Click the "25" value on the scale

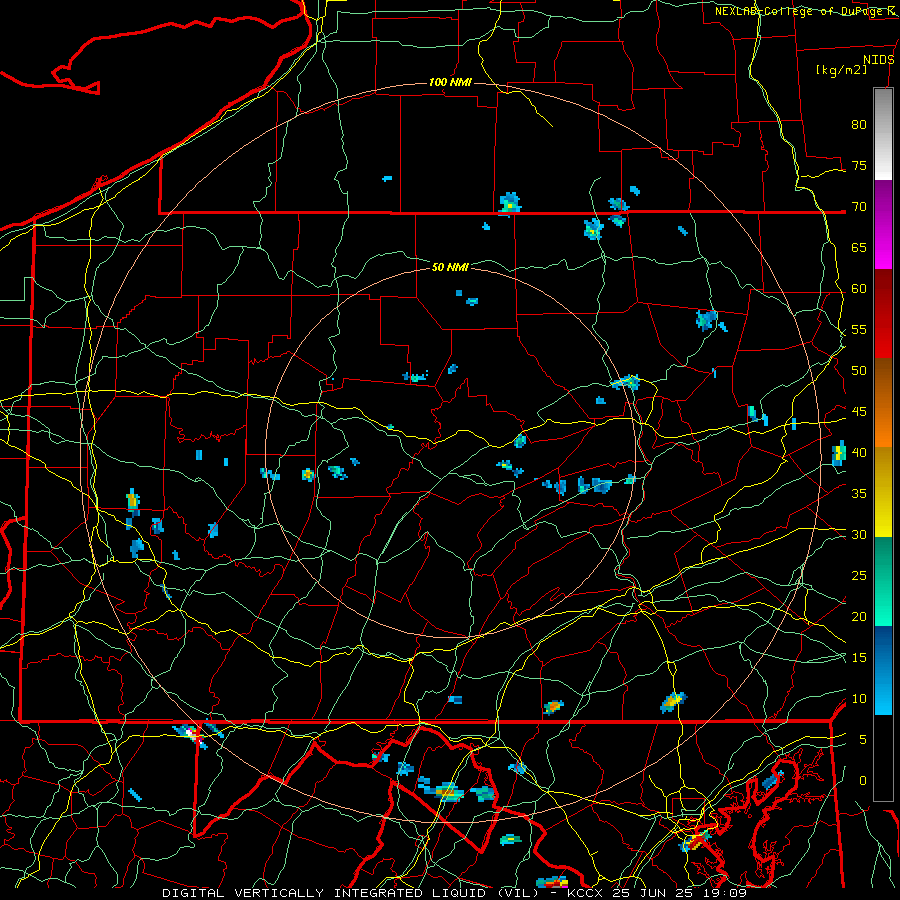[x=859, y=575]
